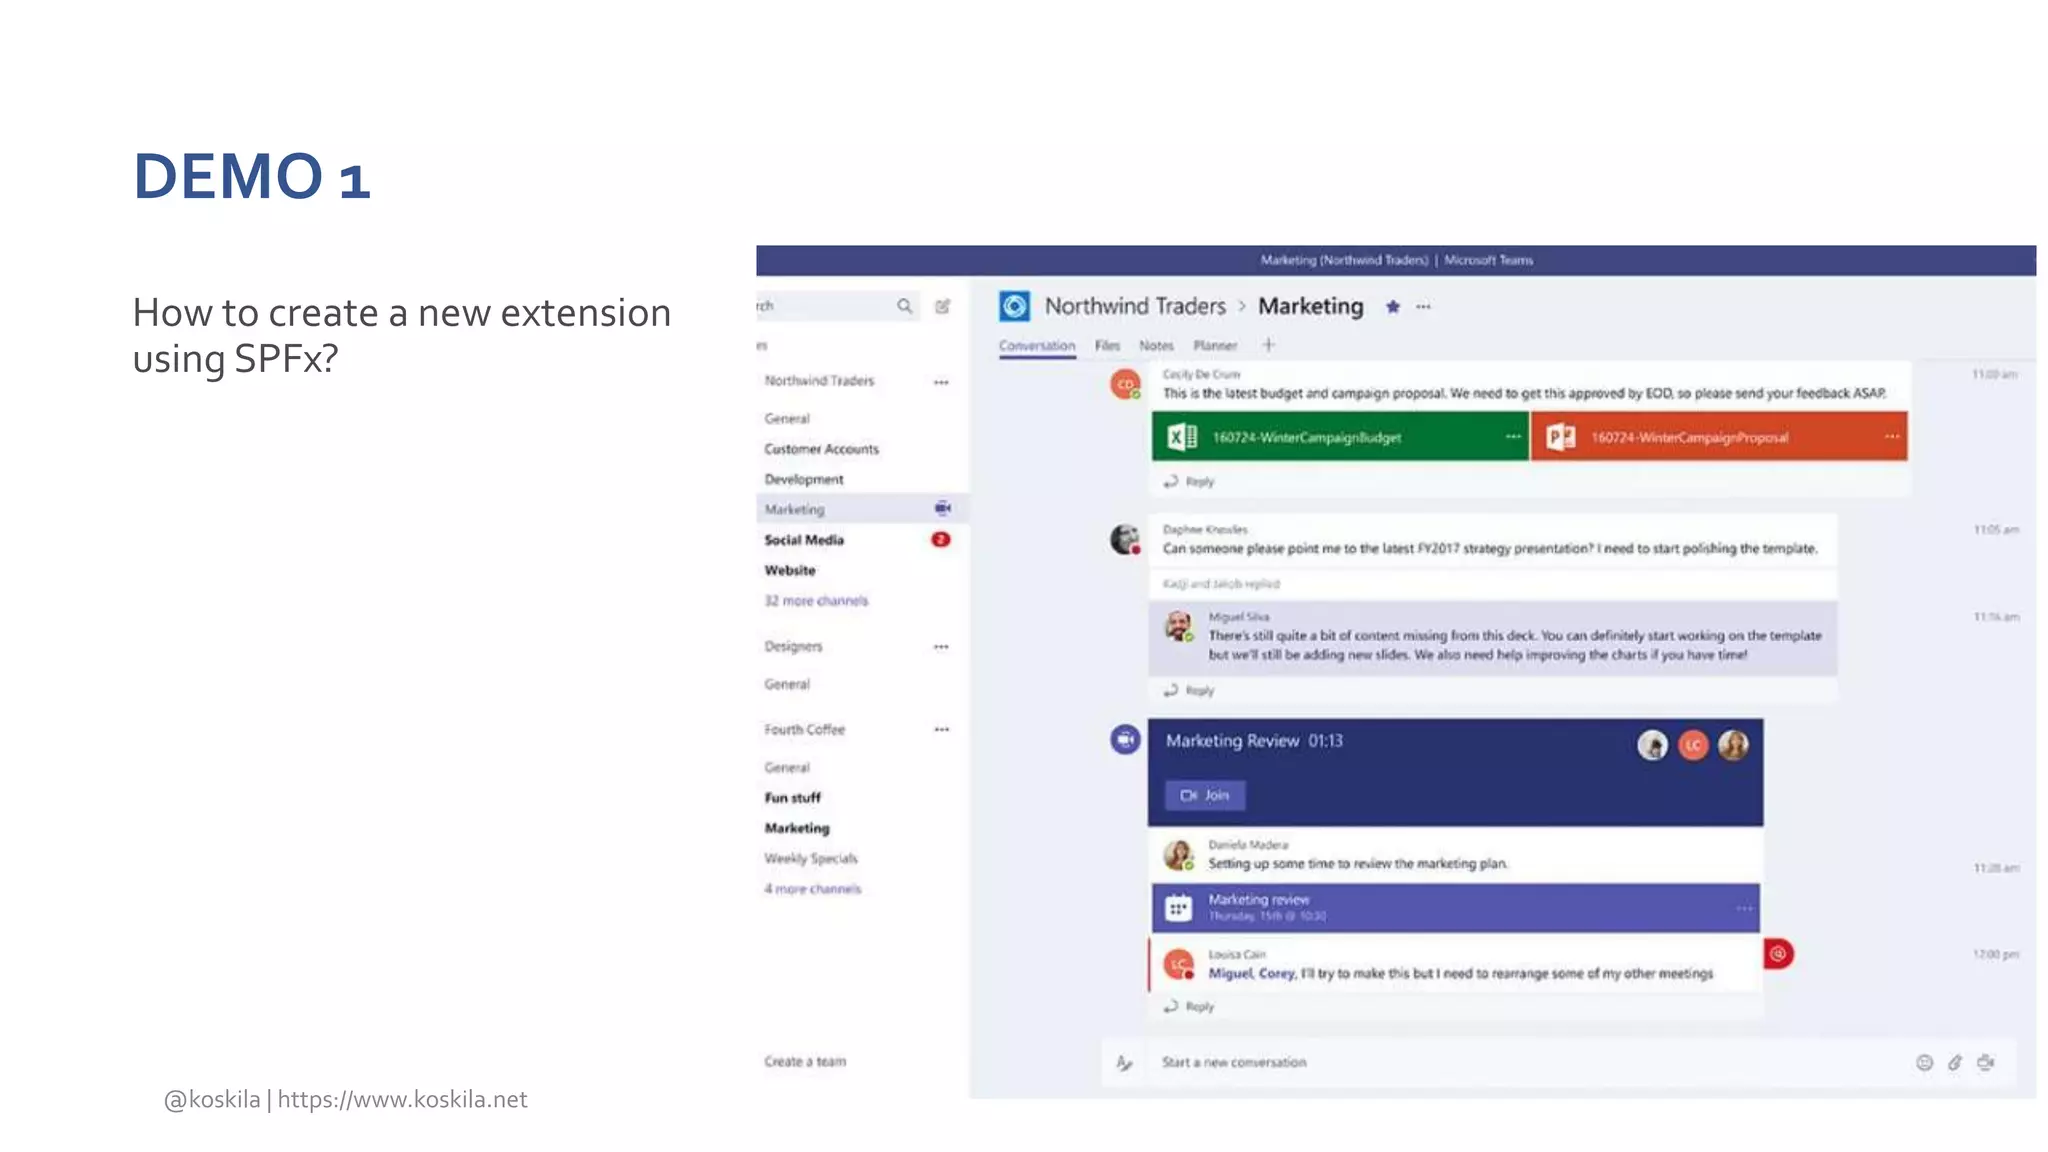Select the Weekly Specials channel
Screen dimensions: 2048x1152
click(811, 859)
